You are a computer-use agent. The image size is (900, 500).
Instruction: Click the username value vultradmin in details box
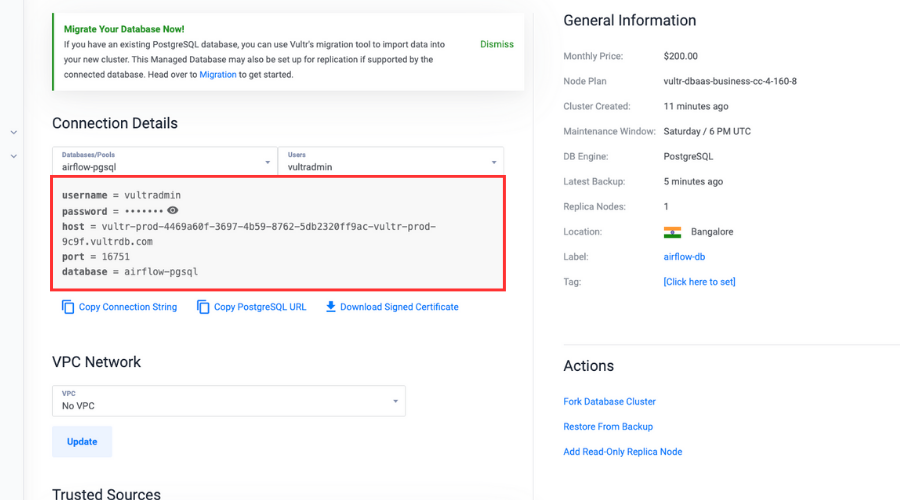click(152, 195)
